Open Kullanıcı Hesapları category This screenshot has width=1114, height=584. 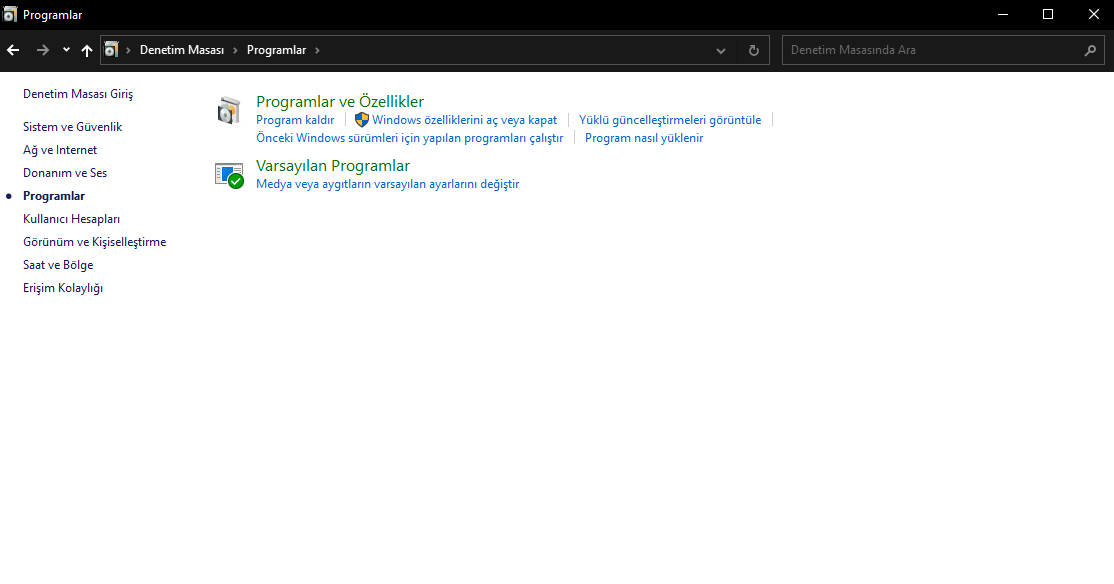pos(71,219)
